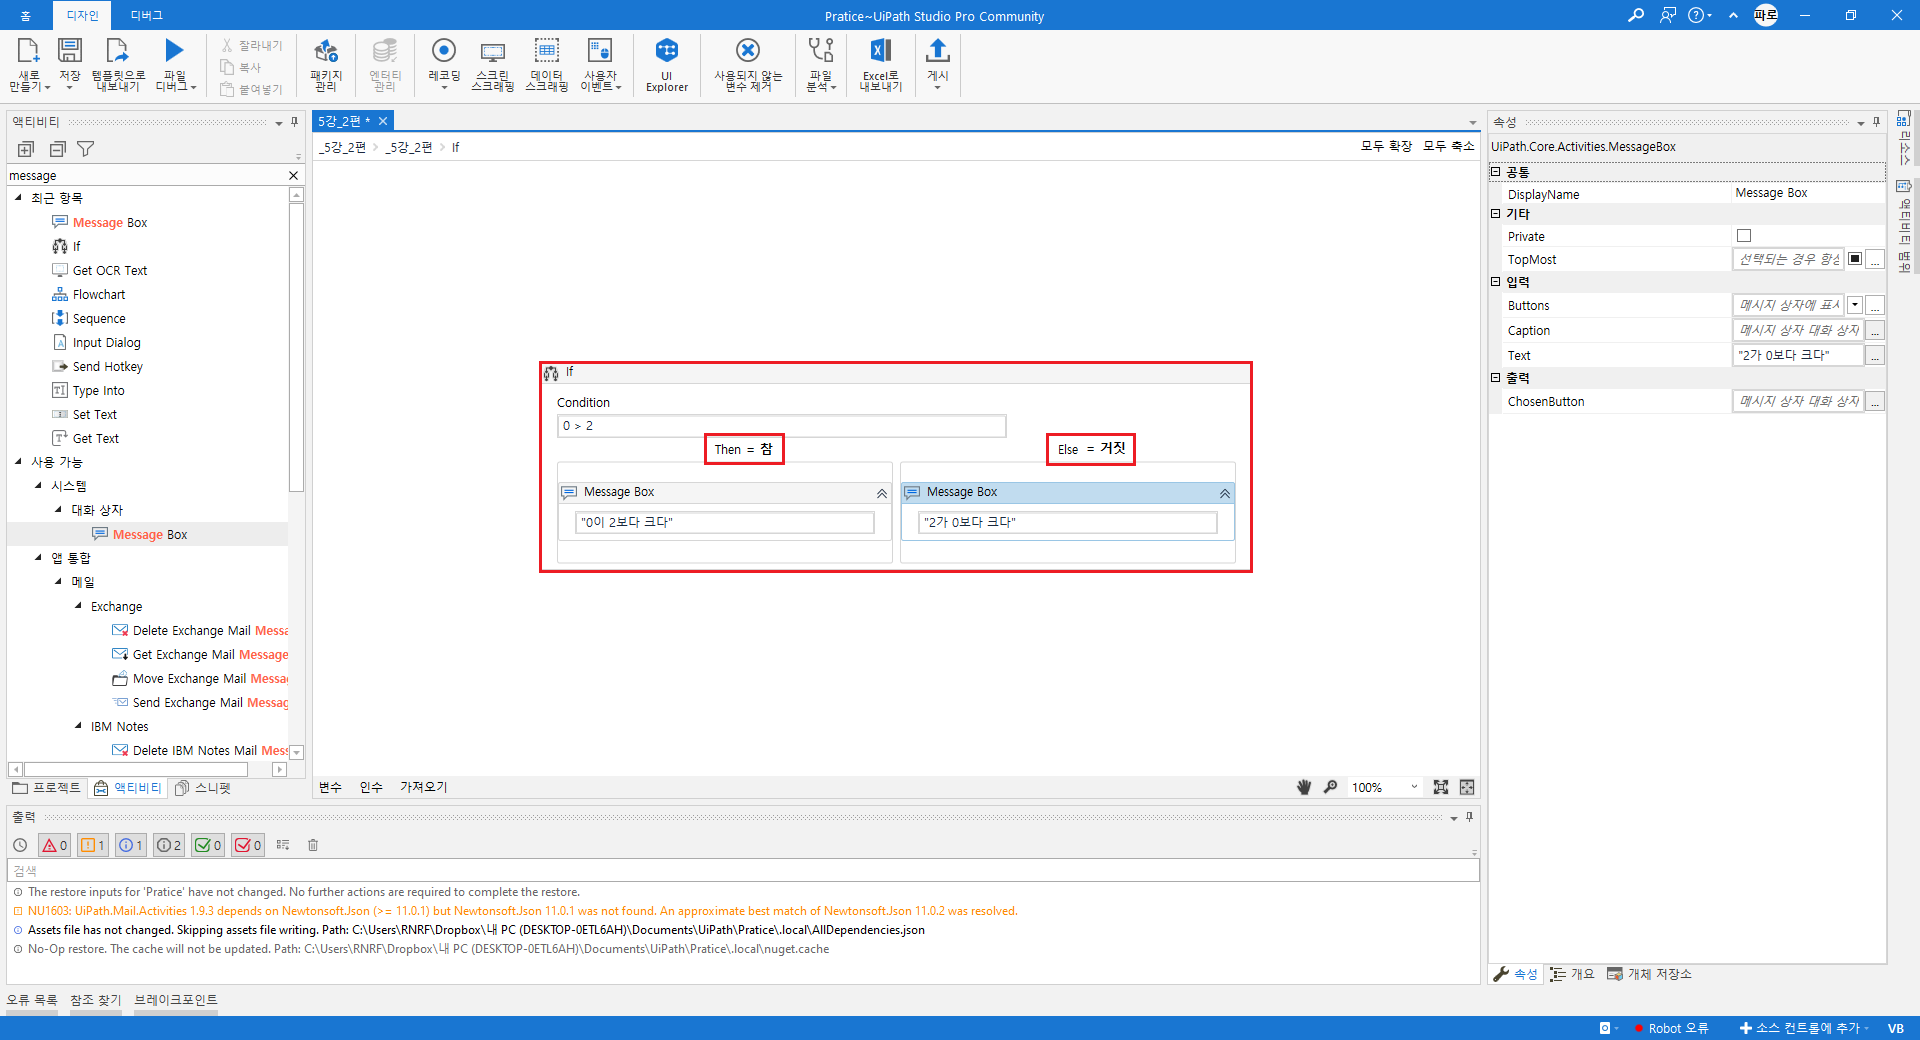Click zoom magnifier icon in designer footer
The width and height of the screenshot is (1920, 1040).
pyautogui.click(x=1330, y=787)
